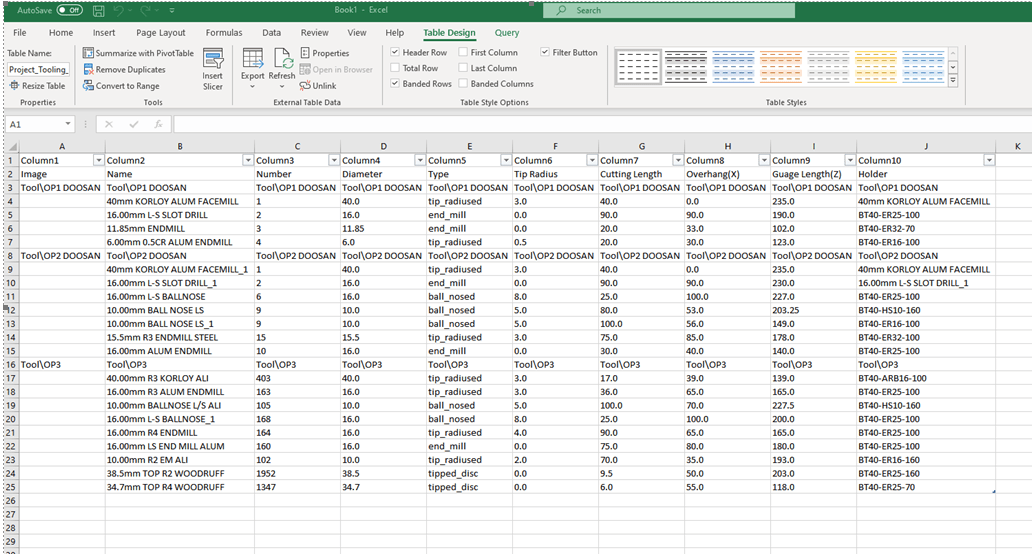Click Insert Slicer
The height and width of the screenshot is (554, 1032).
click(213, 69)
